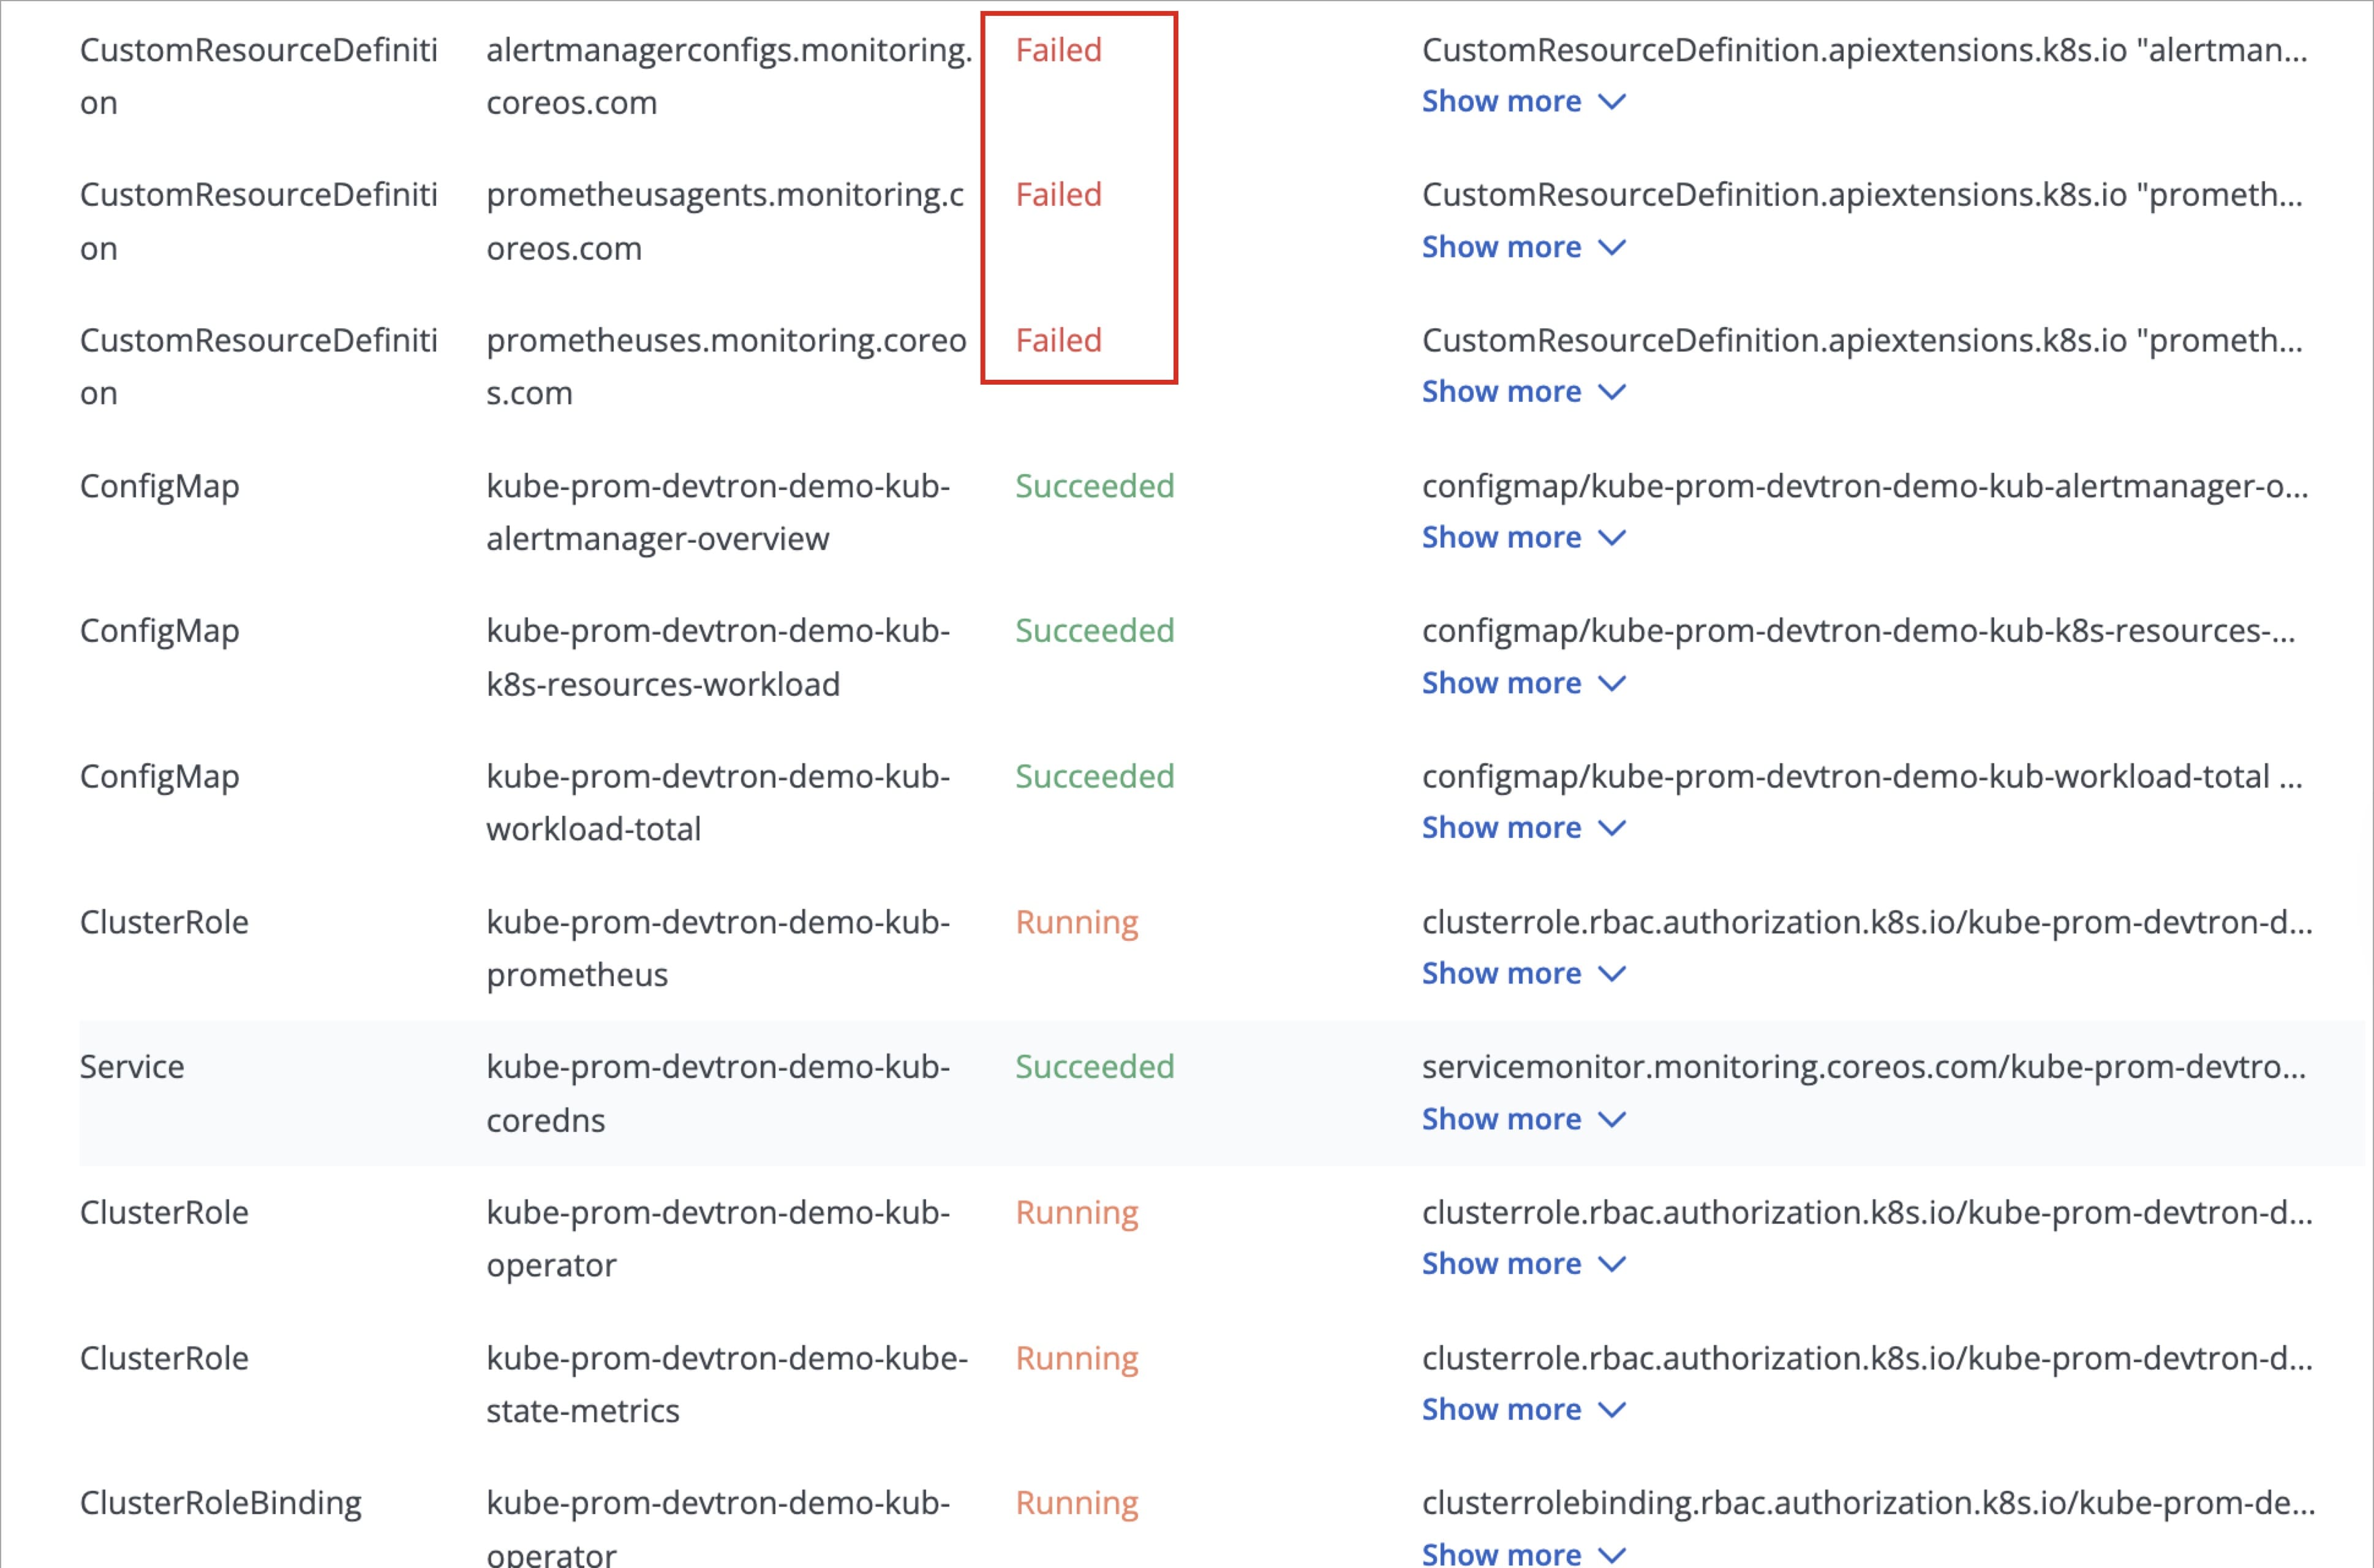Select resource name kube-prom-devtron-demo-kub-coredns

[717, 1093]
